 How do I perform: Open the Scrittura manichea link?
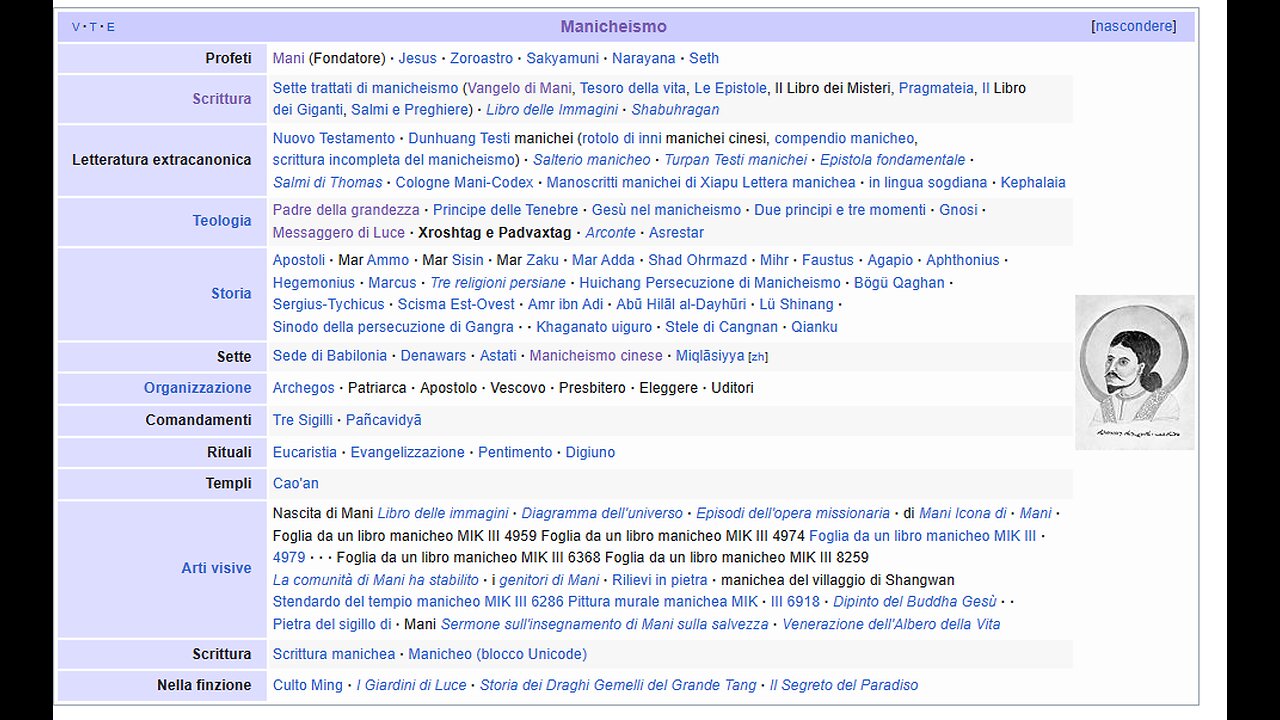coord(334,654)
